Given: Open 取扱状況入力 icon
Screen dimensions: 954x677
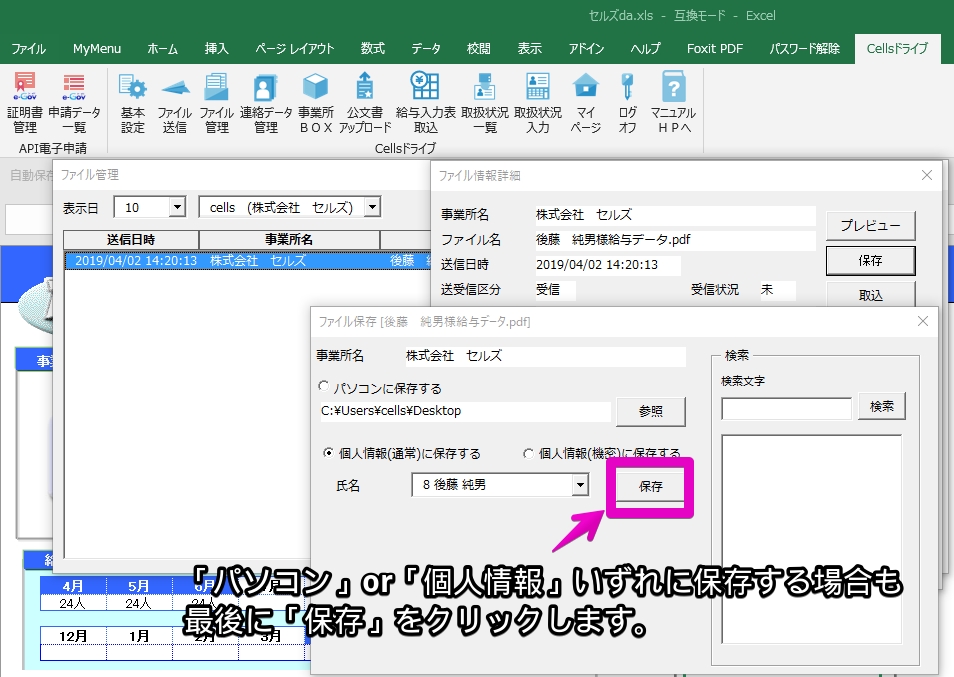Looking at the screenshot, I should (538, 102).
